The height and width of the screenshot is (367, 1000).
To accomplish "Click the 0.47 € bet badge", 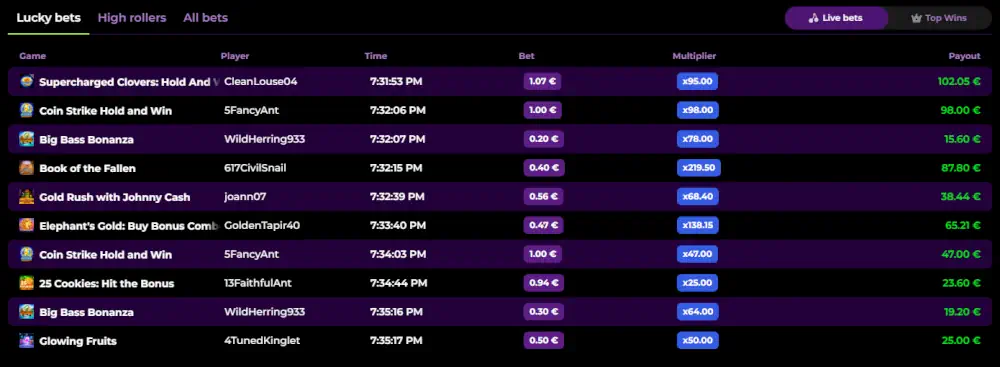I will coord(544,225).
